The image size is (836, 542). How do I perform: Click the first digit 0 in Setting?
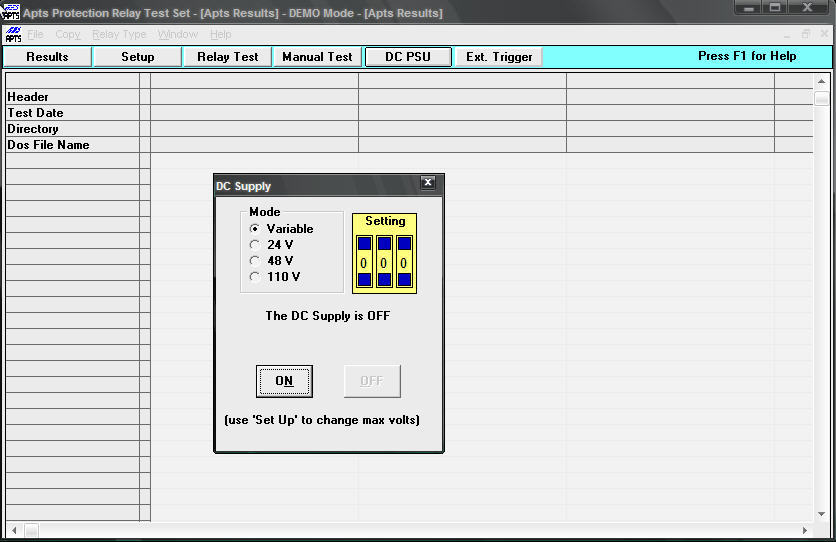click(364, 263)
